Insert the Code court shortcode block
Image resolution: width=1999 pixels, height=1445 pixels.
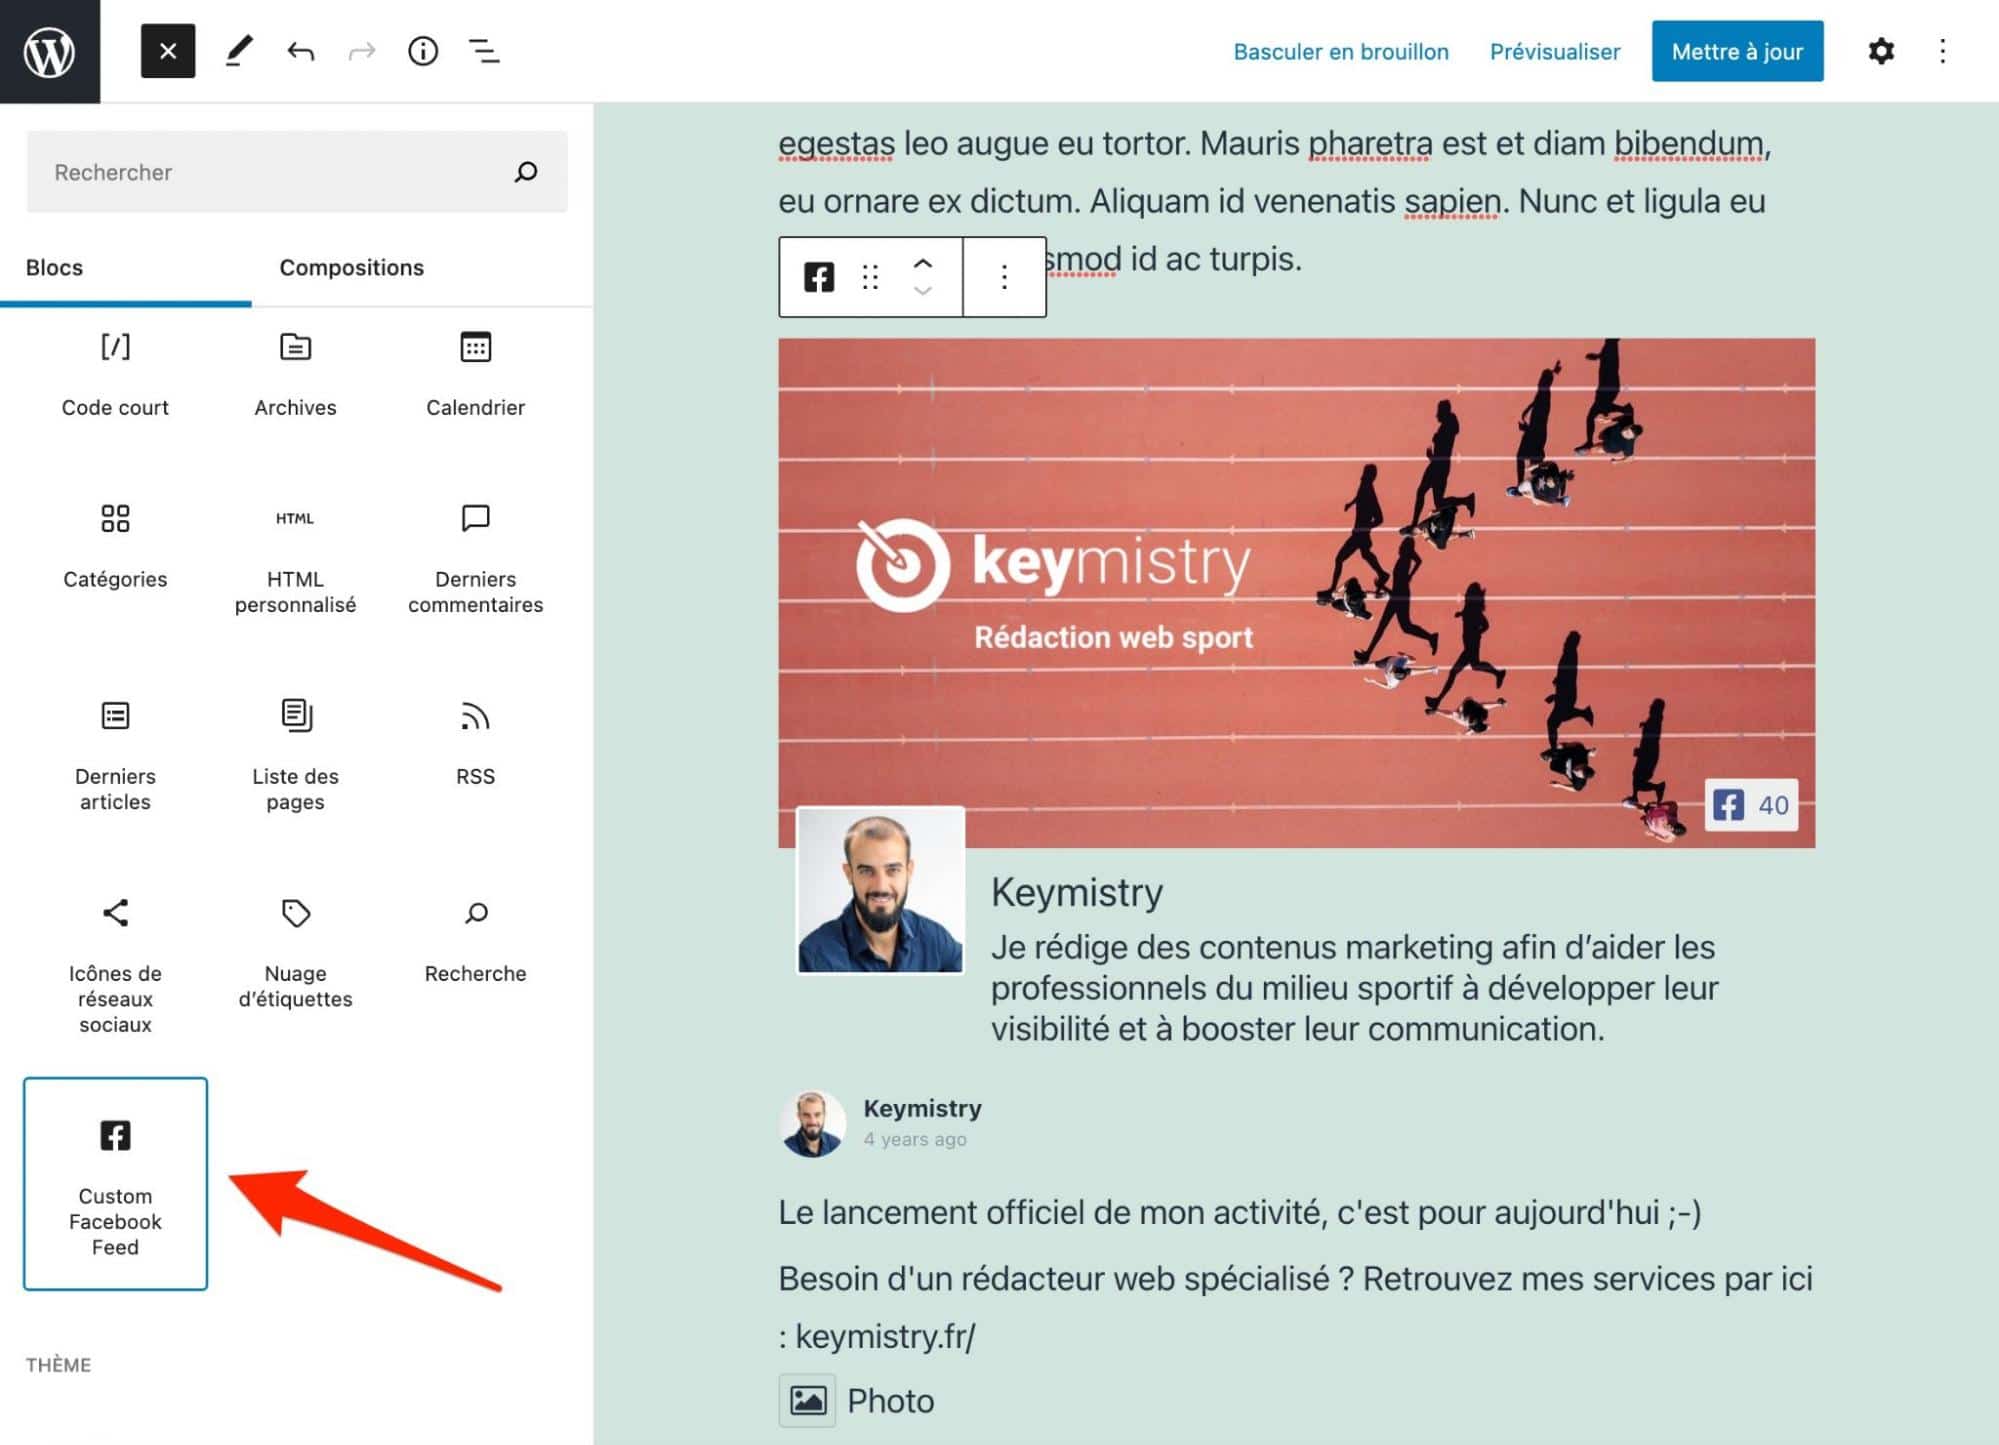[115, 376]
